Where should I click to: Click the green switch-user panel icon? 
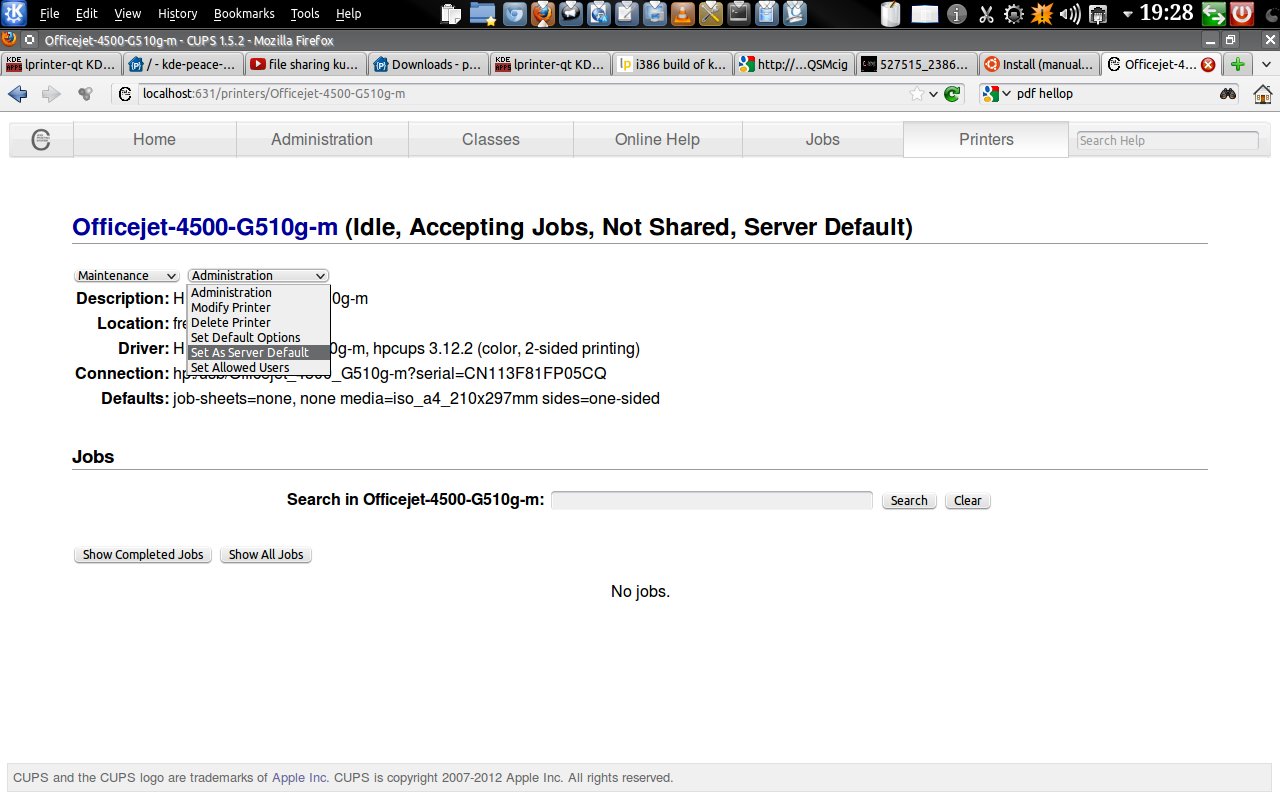1214,14
